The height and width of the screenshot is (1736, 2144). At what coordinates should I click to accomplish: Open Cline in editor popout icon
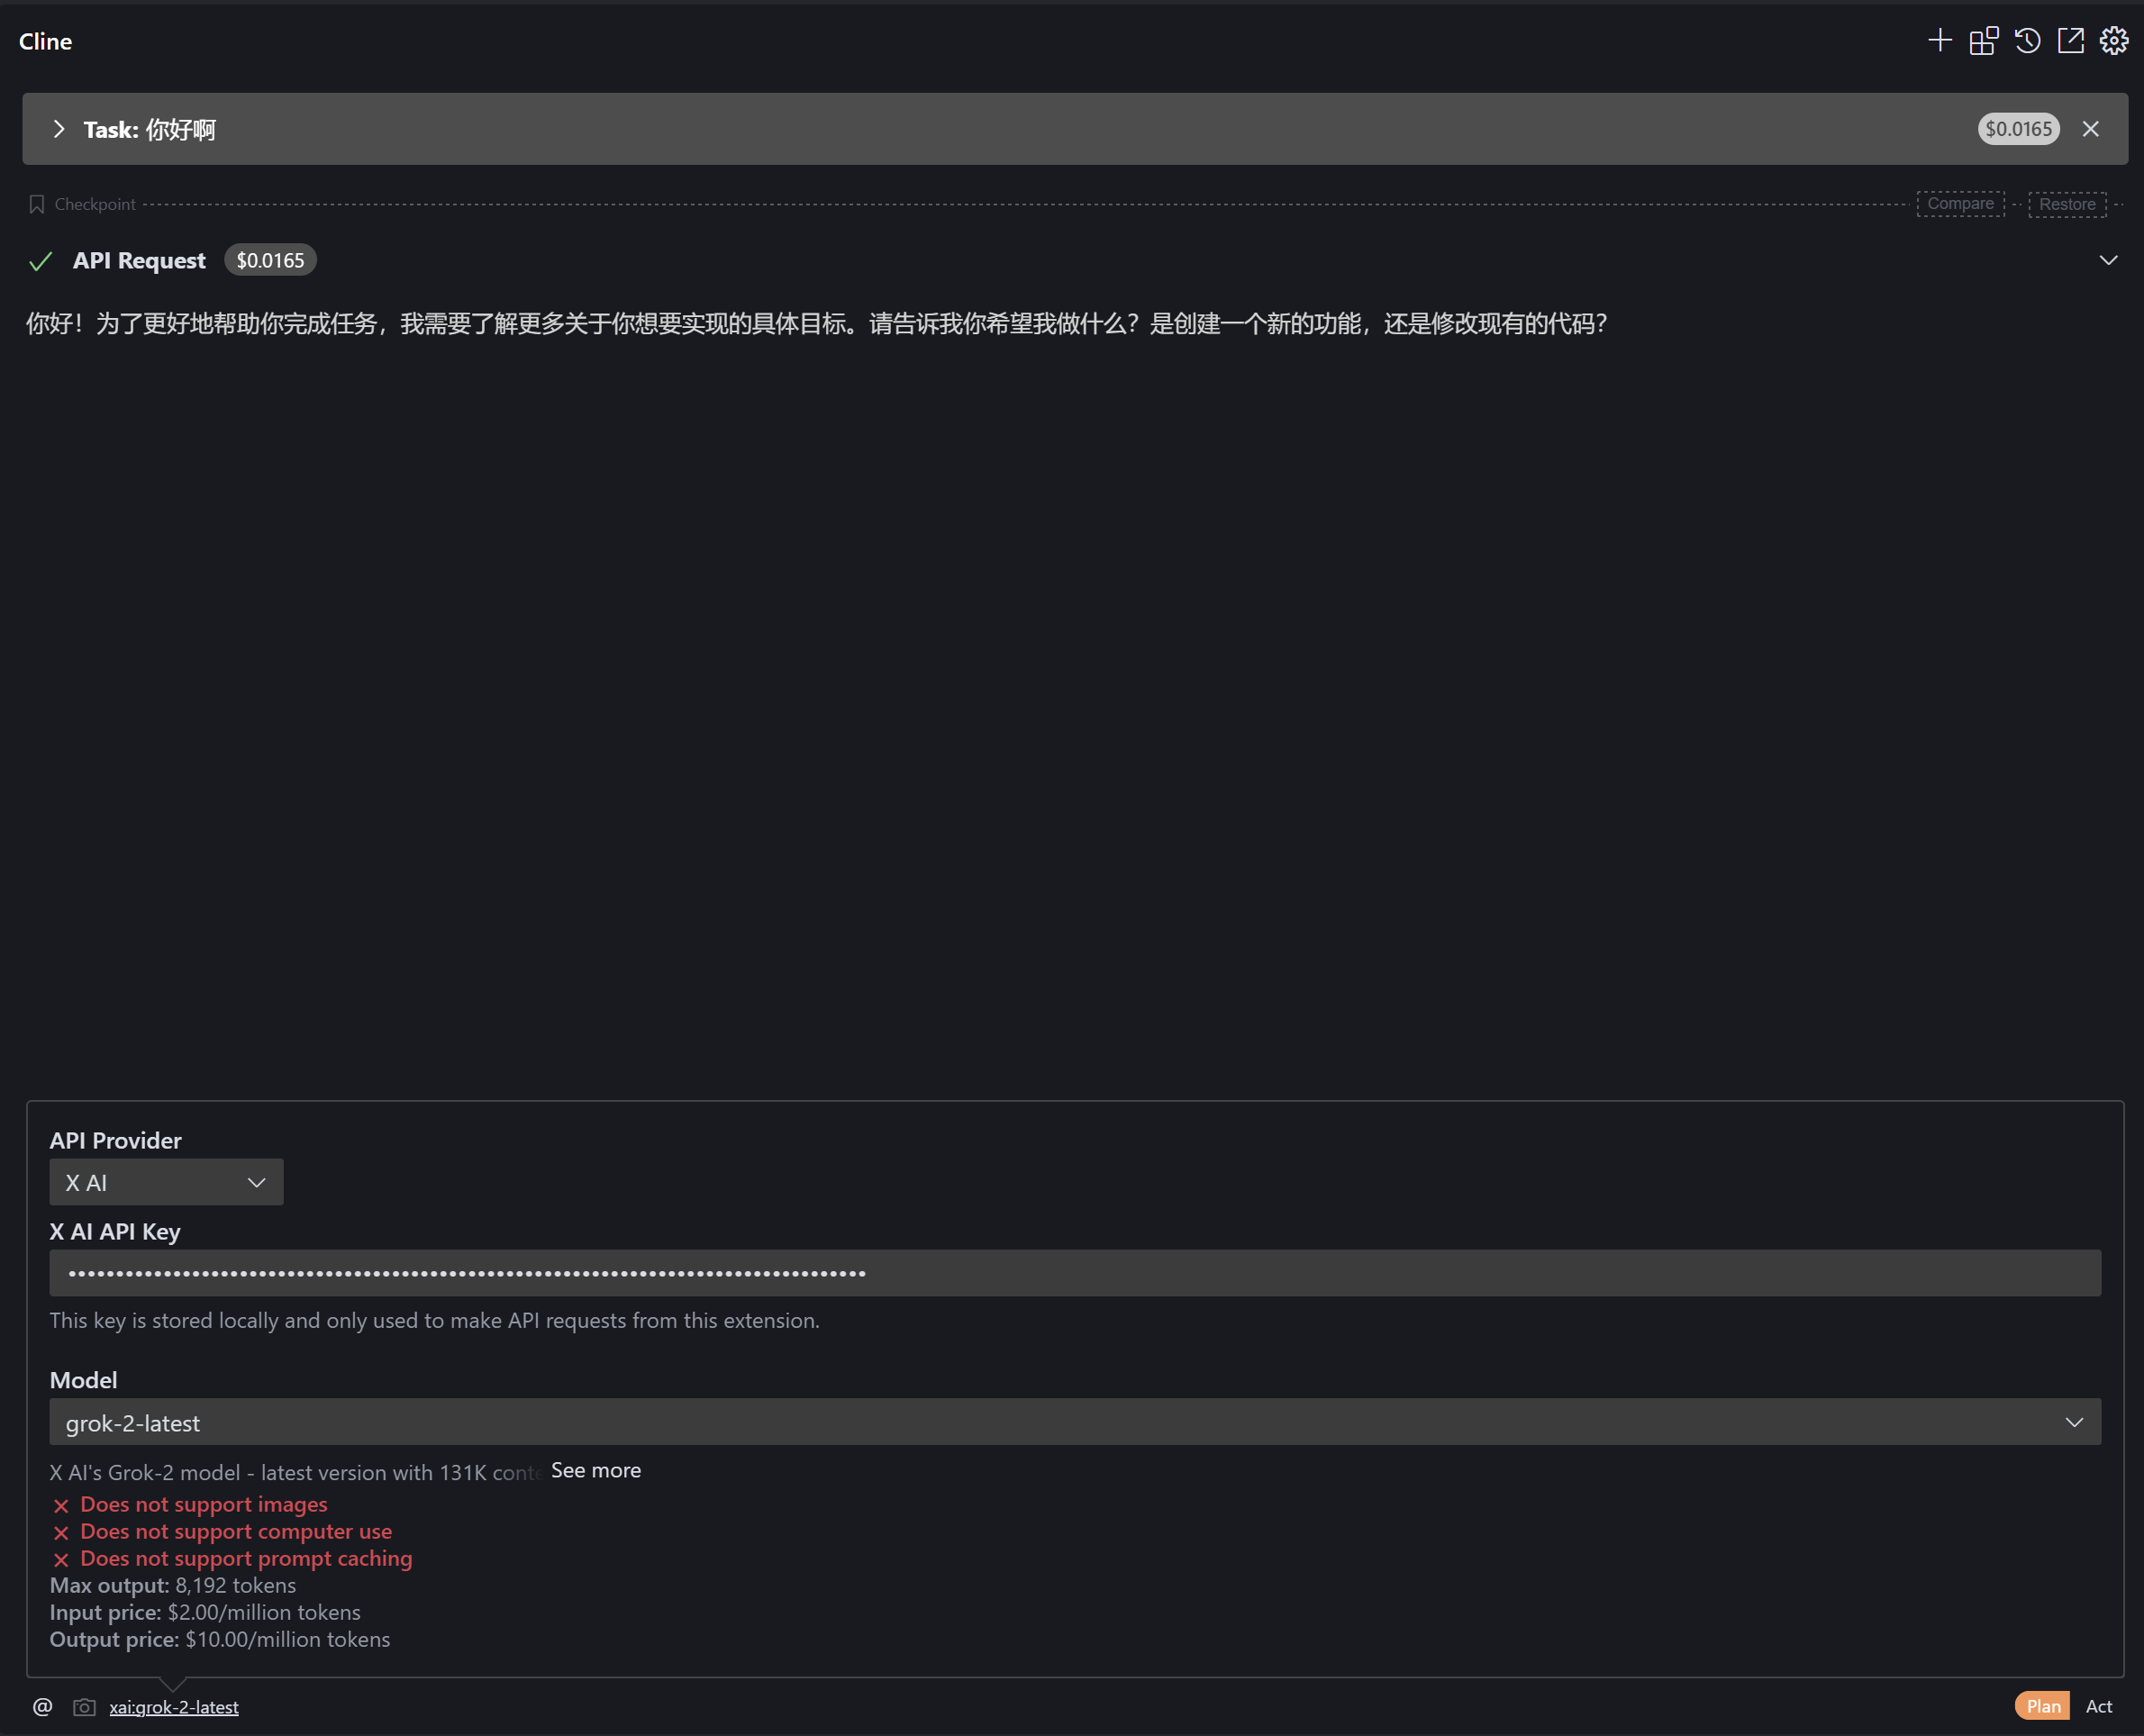coord(2070,41)
